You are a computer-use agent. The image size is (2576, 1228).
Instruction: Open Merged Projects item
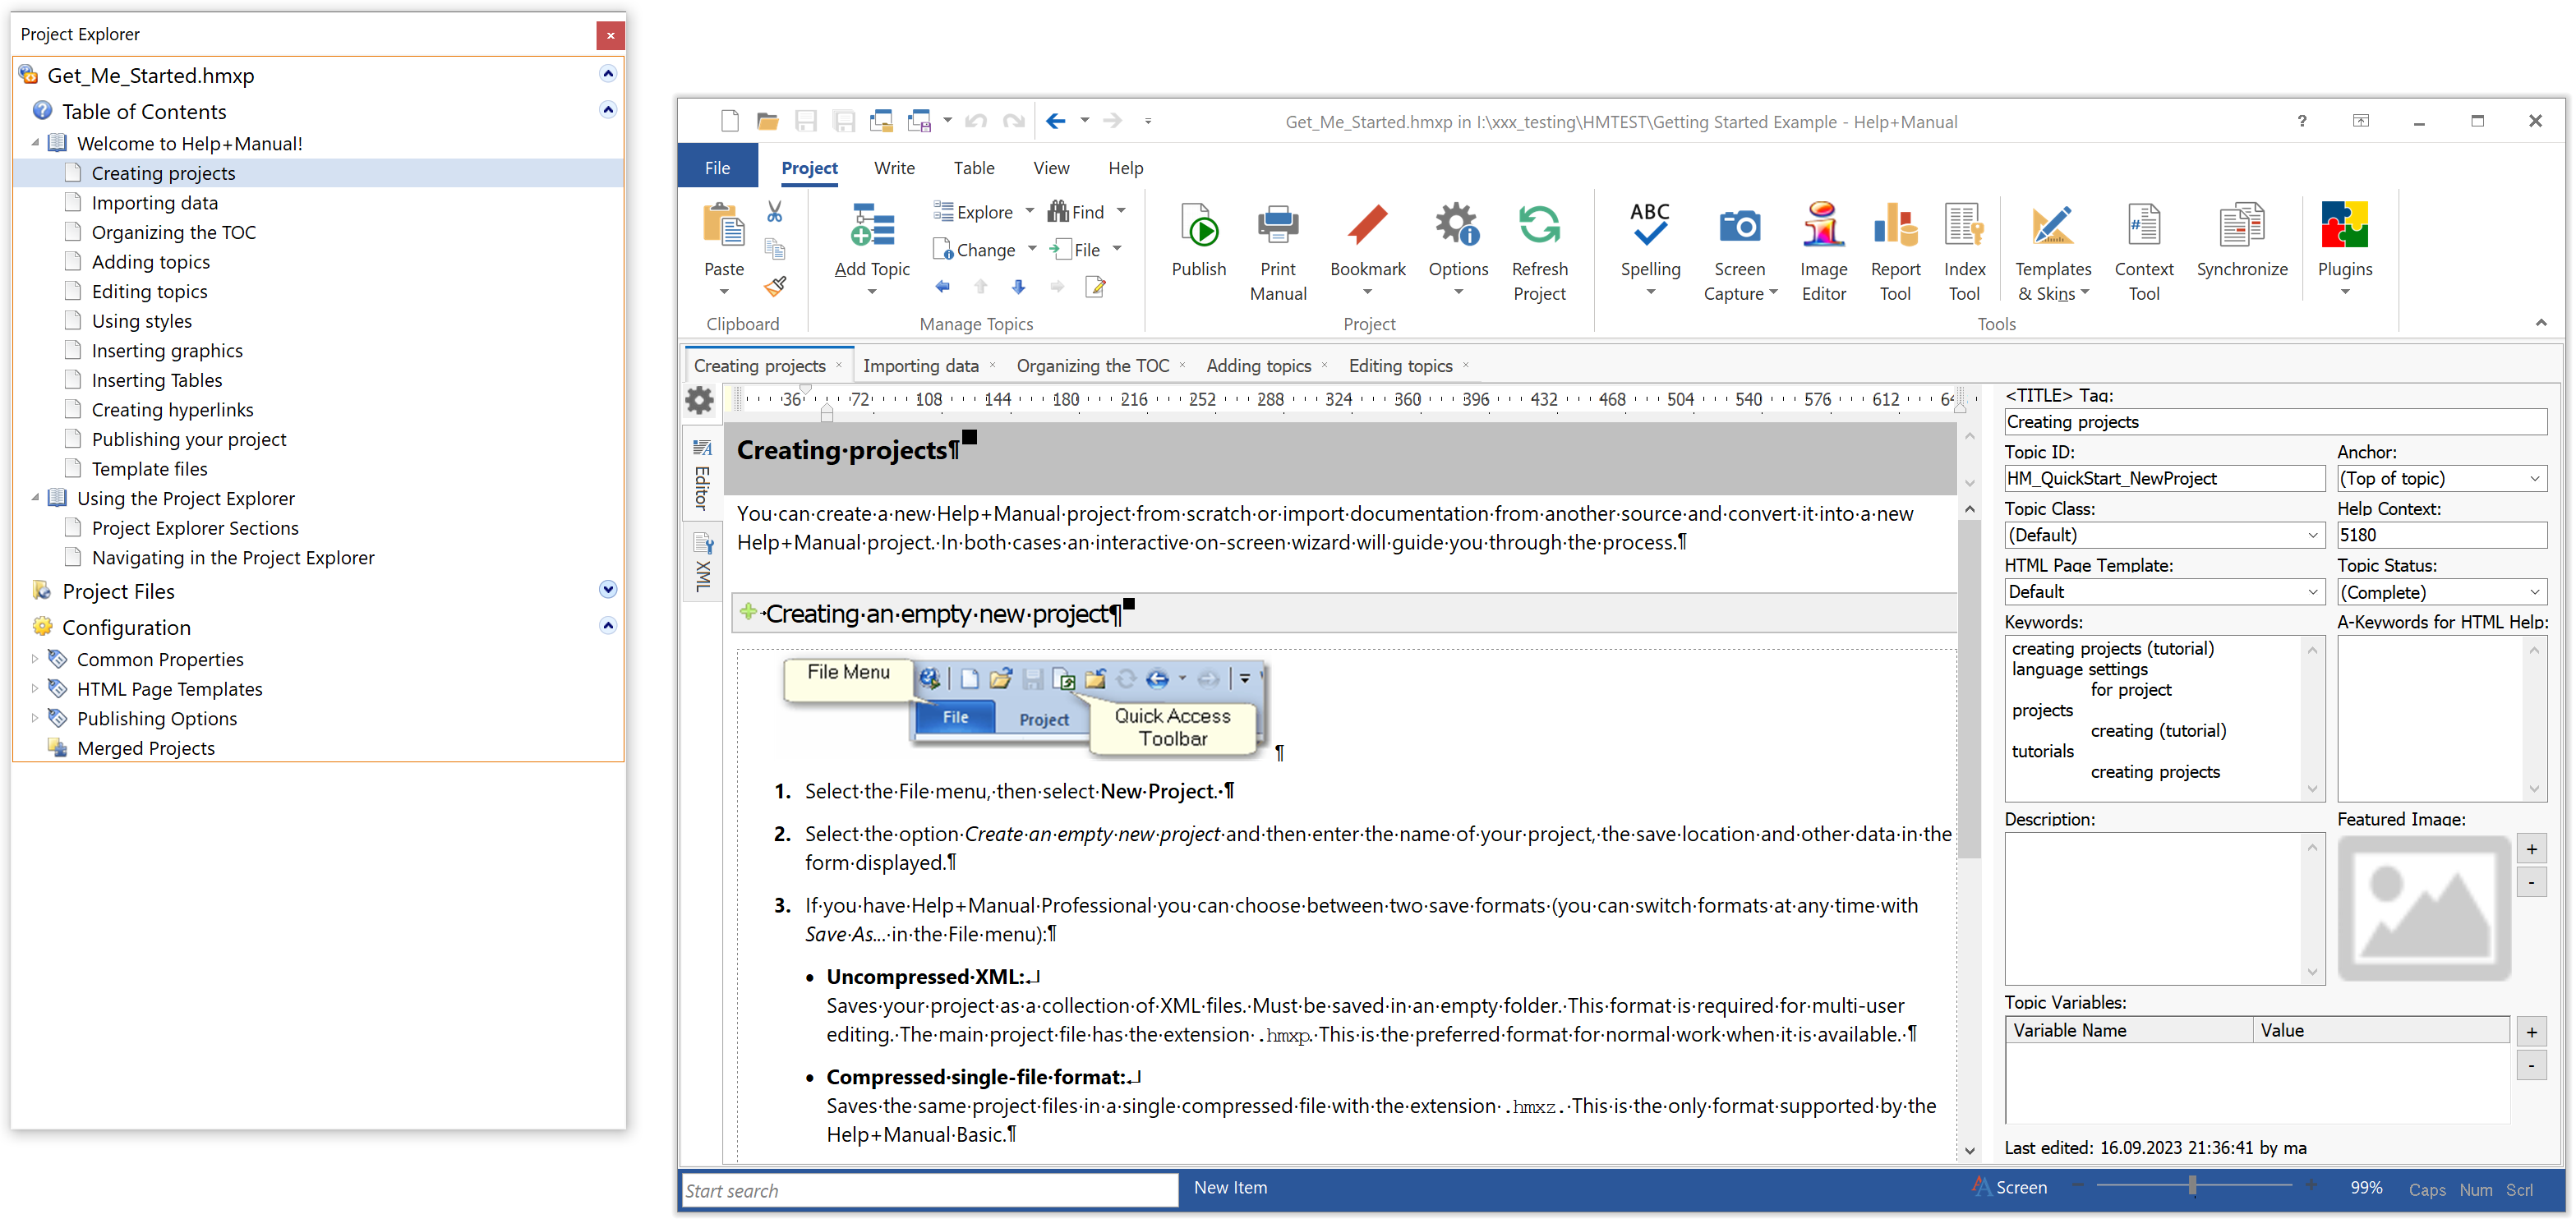[x=145, y=748]
